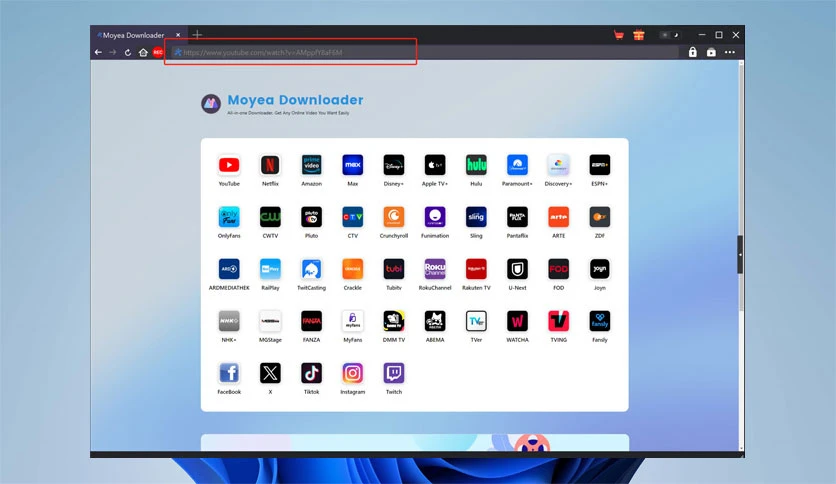836x484 pixels.
Task: Click the red REC button
Action: [158, 52]
